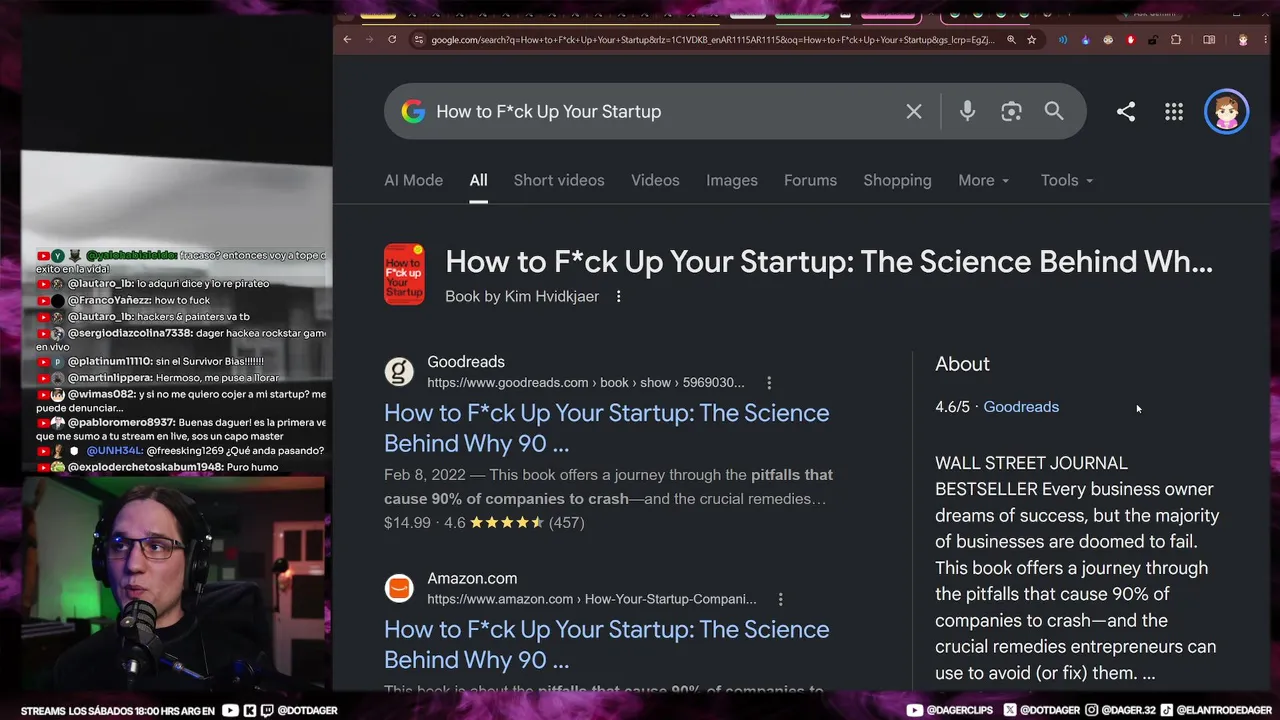The image size is (1280, 720).
Task: Clear the search box with the X
Action: (x=914, y=111)
